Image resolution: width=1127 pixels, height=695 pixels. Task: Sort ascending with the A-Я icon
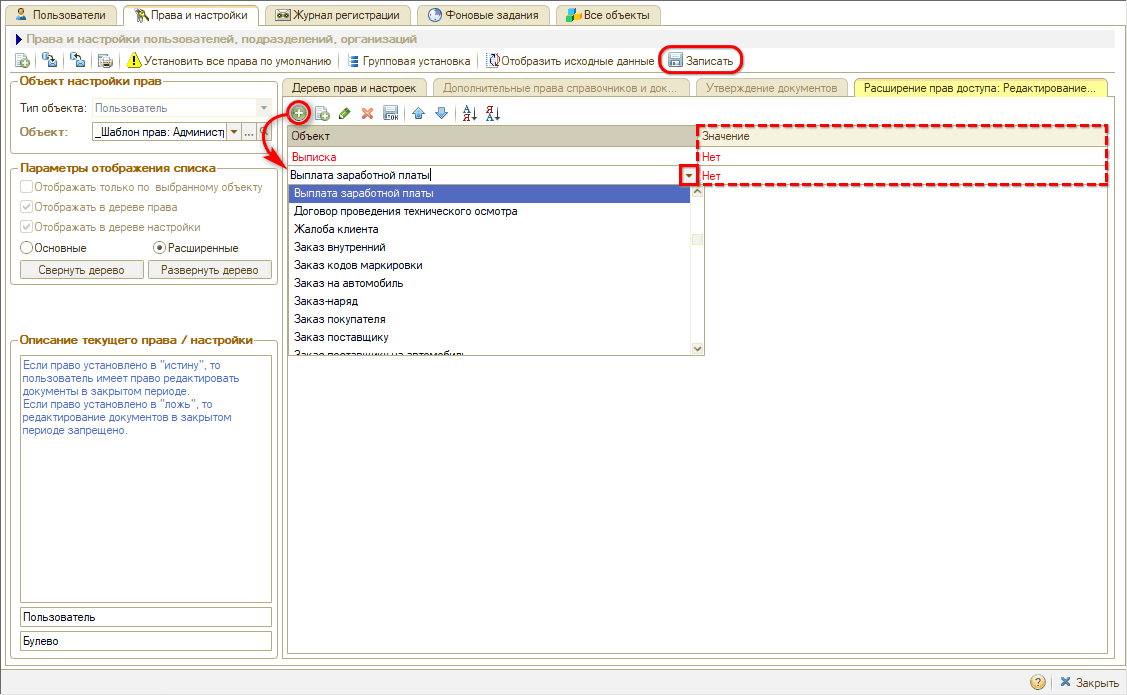click(470, 114)
